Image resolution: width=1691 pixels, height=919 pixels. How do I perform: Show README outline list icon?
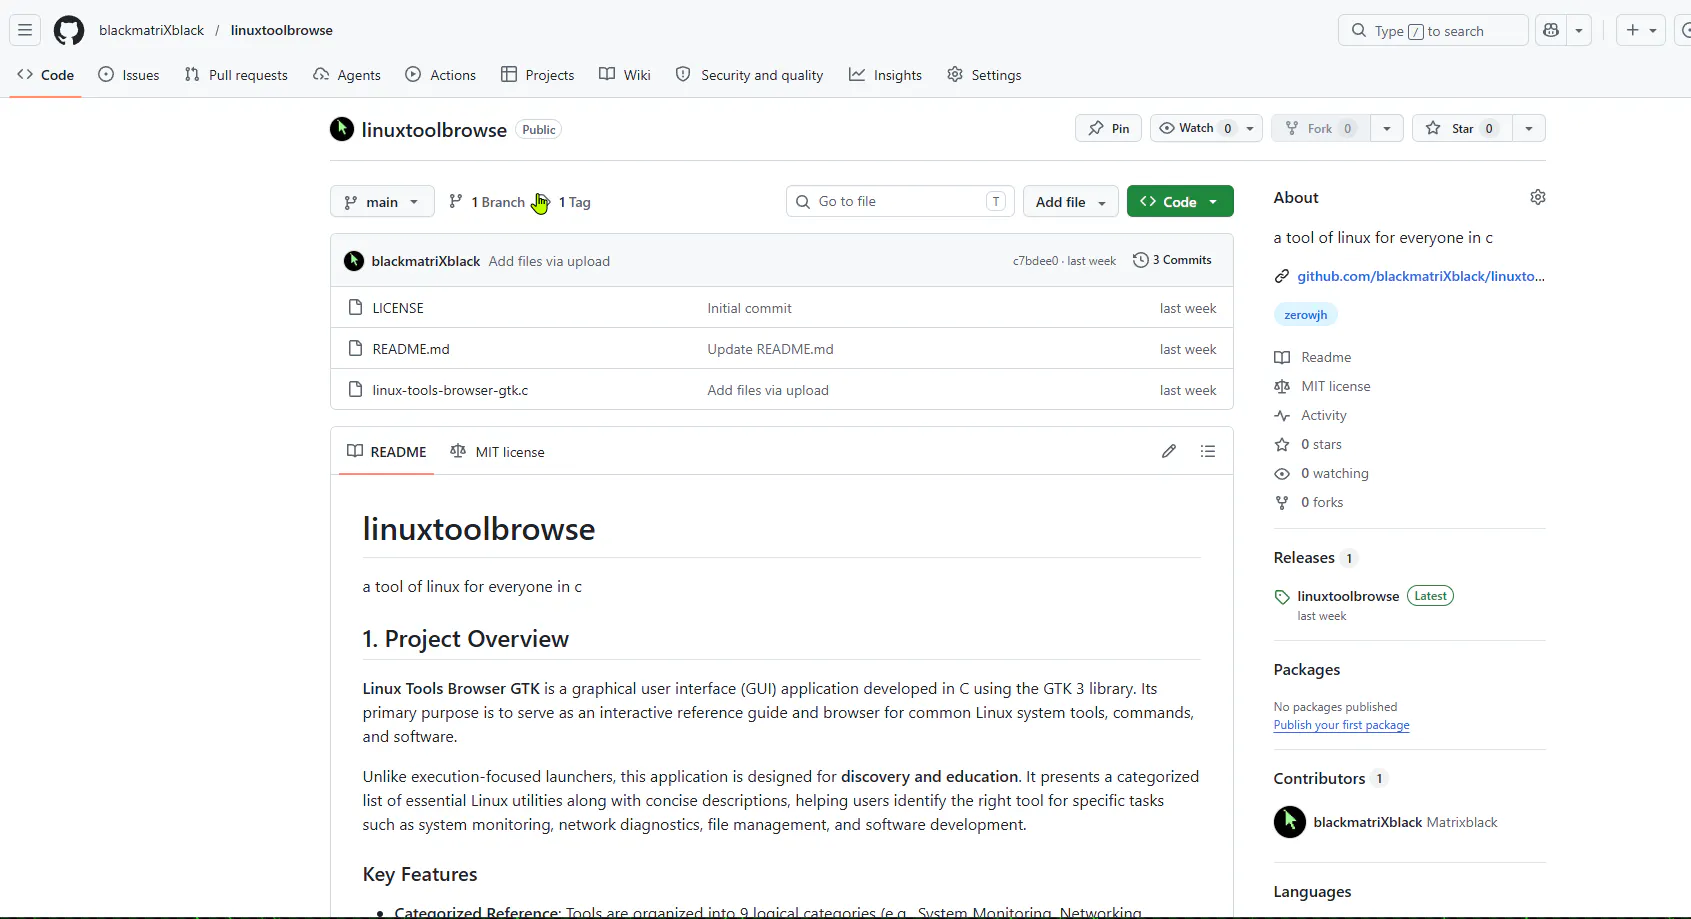(1208, 451)
